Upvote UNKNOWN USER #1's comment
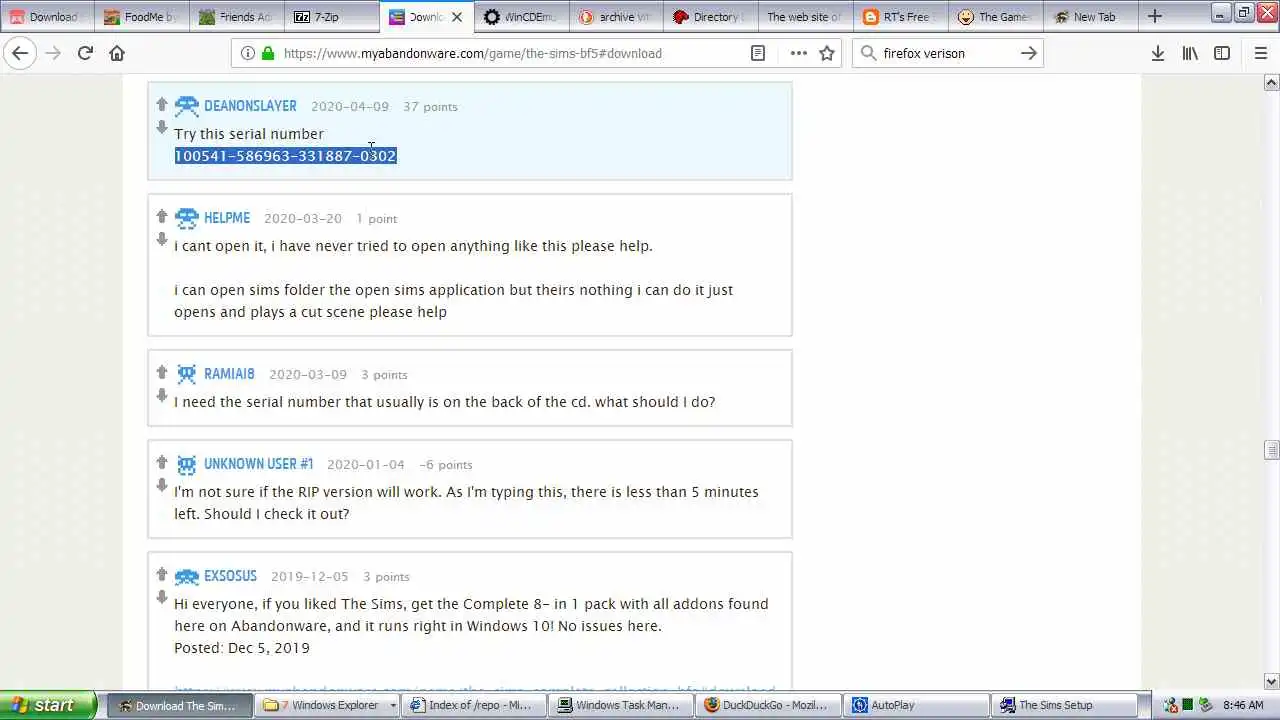Viewport: 1280px width, 720px height. coord(162,462)
